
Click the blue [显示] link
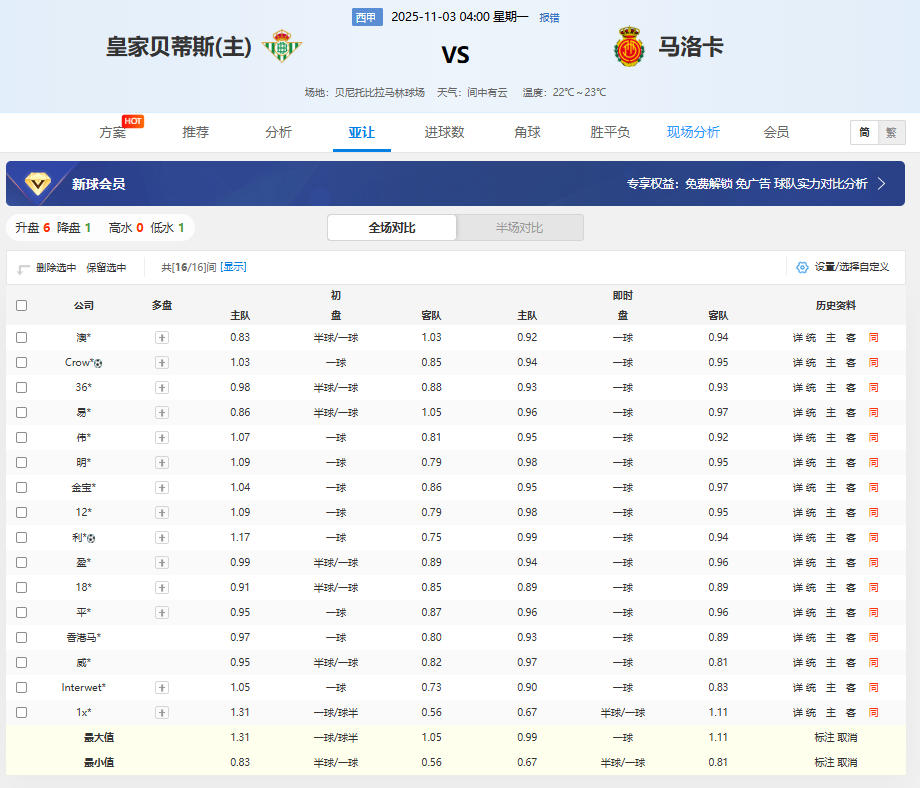pos(233,267)
